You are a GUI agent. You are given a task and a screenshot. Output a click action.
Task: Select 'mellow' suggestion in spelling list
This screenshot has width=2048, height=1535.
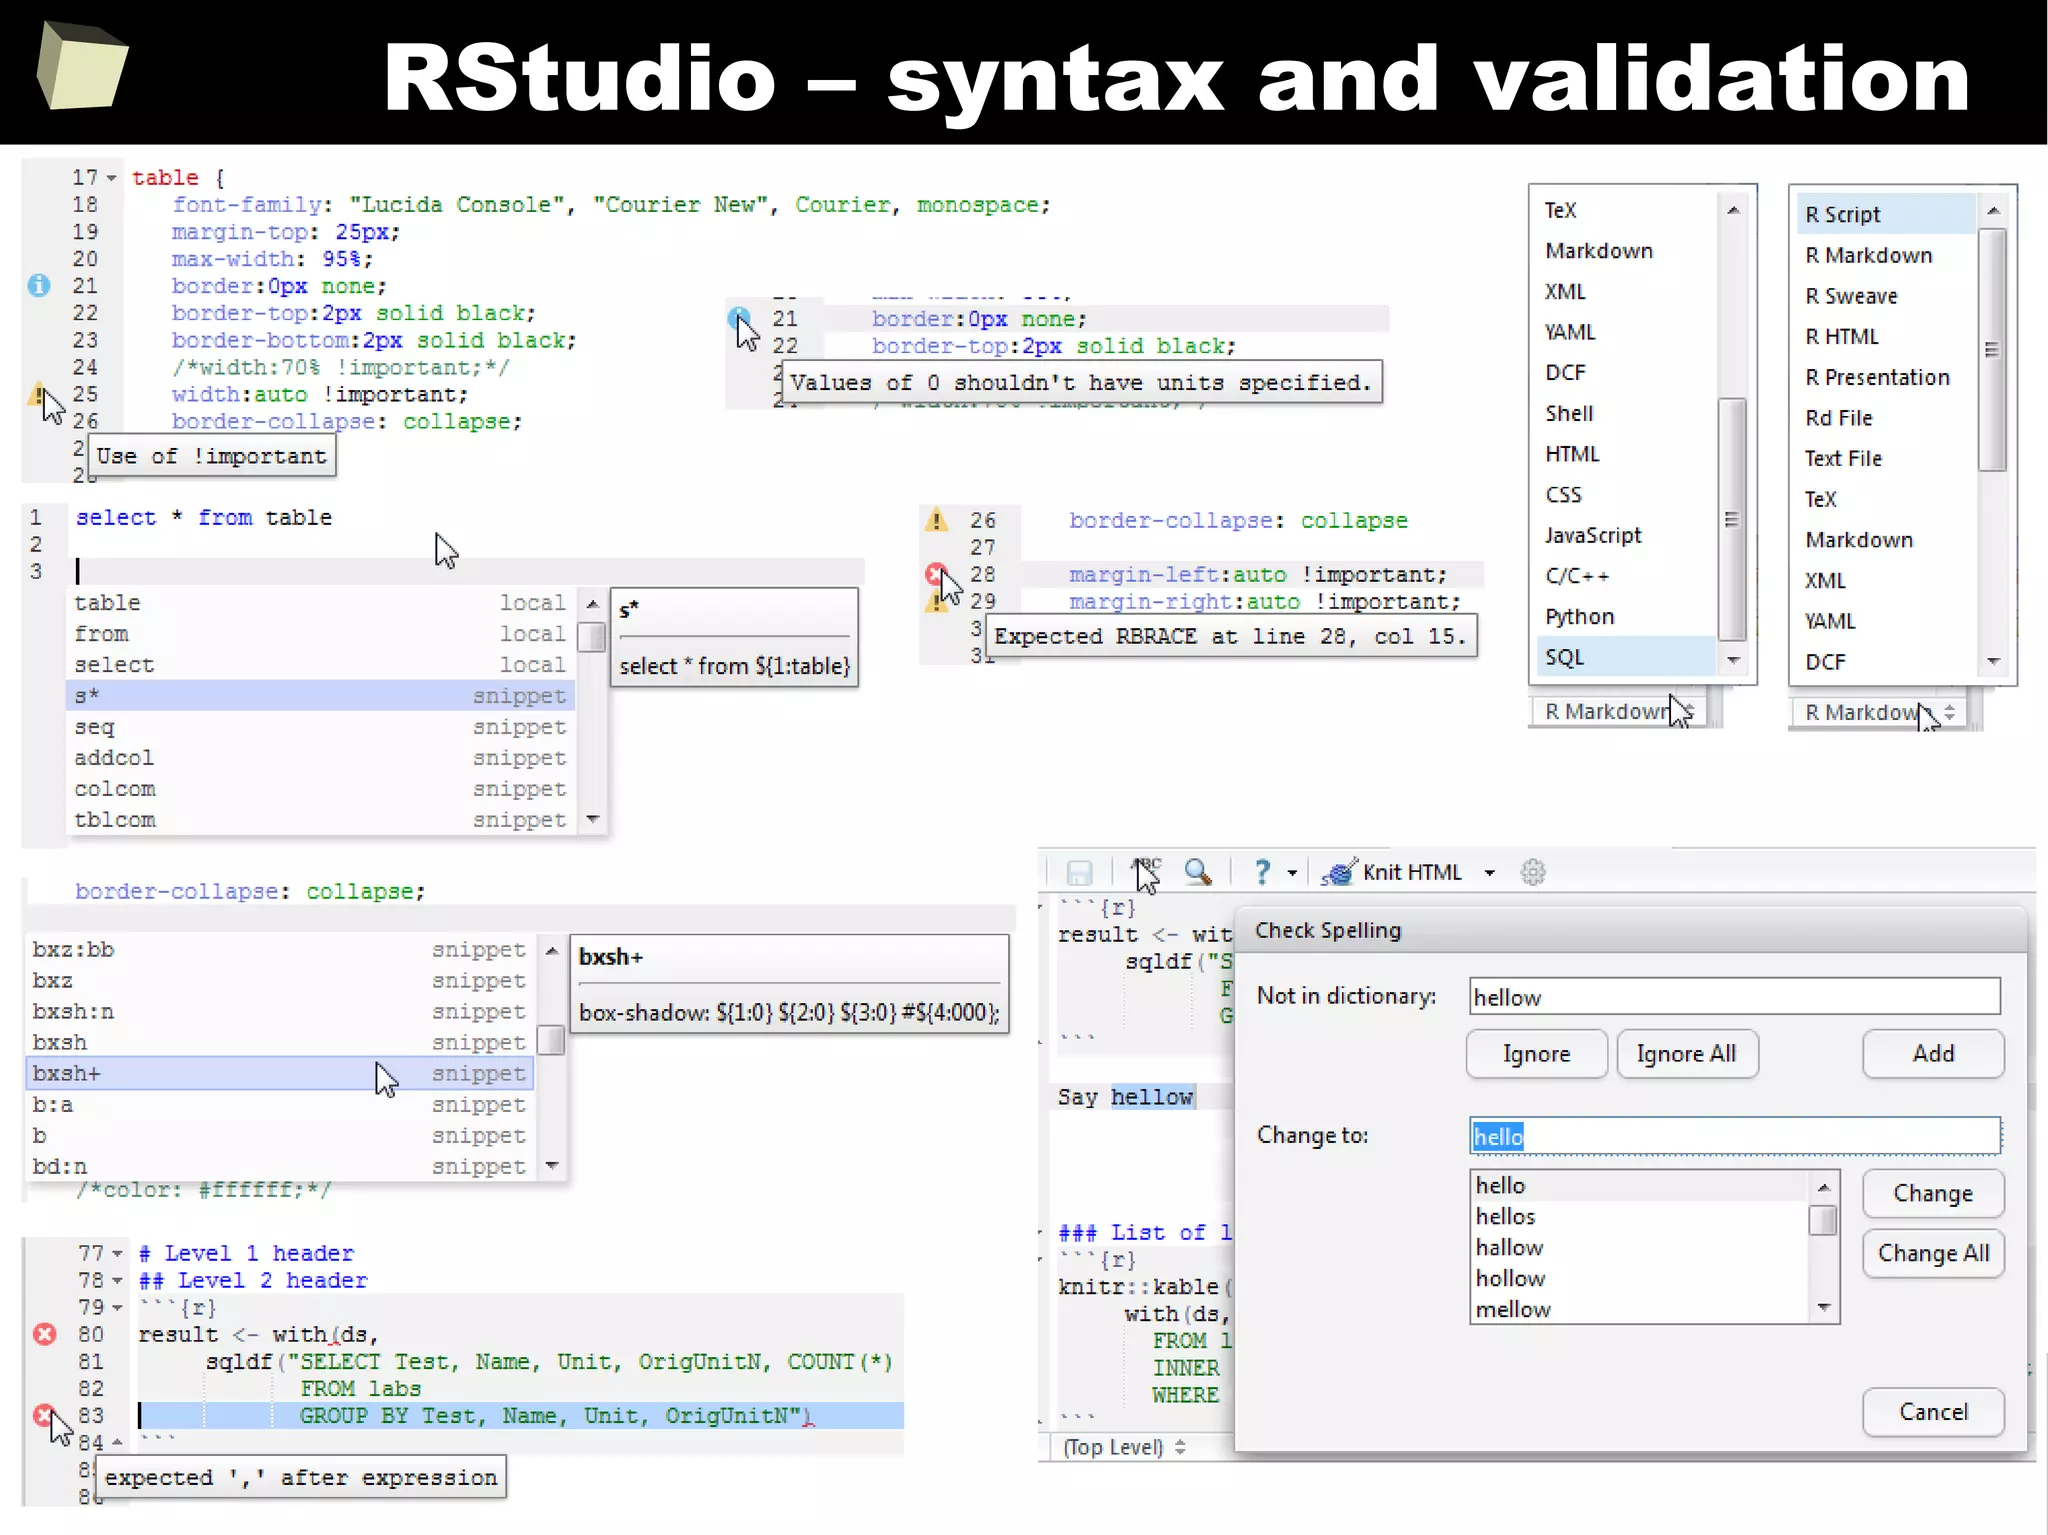point(1640,1310)
